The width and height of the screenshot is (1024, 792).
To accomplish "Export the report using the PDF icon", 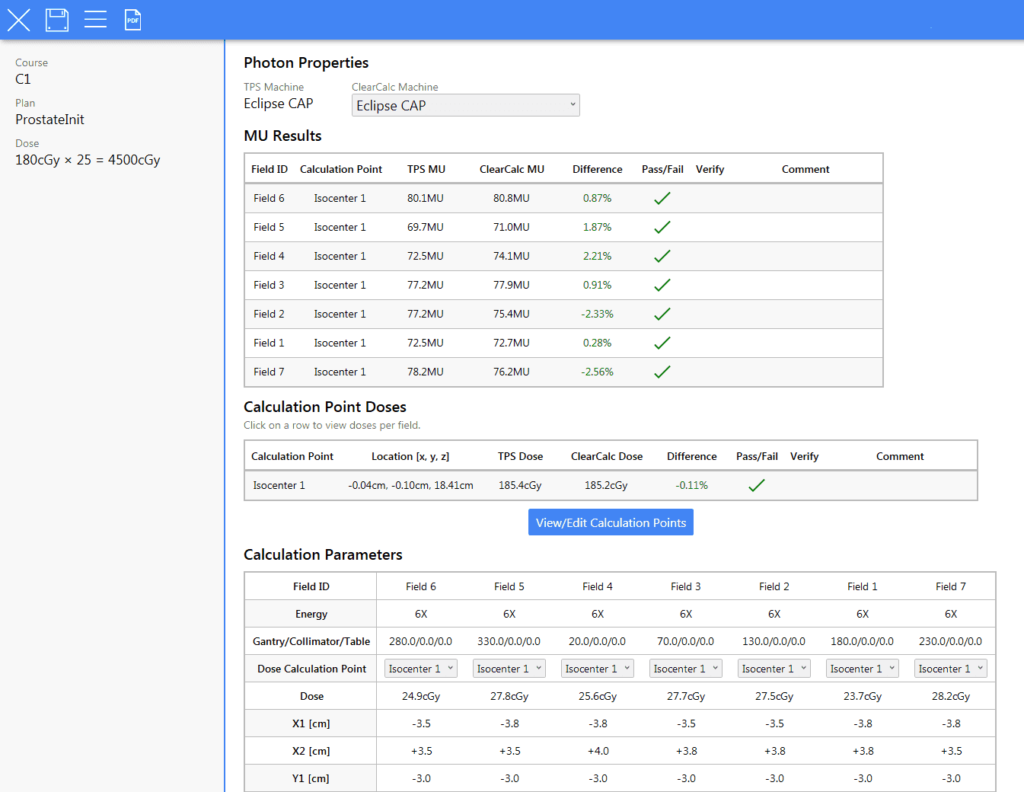I will (132, 19).
